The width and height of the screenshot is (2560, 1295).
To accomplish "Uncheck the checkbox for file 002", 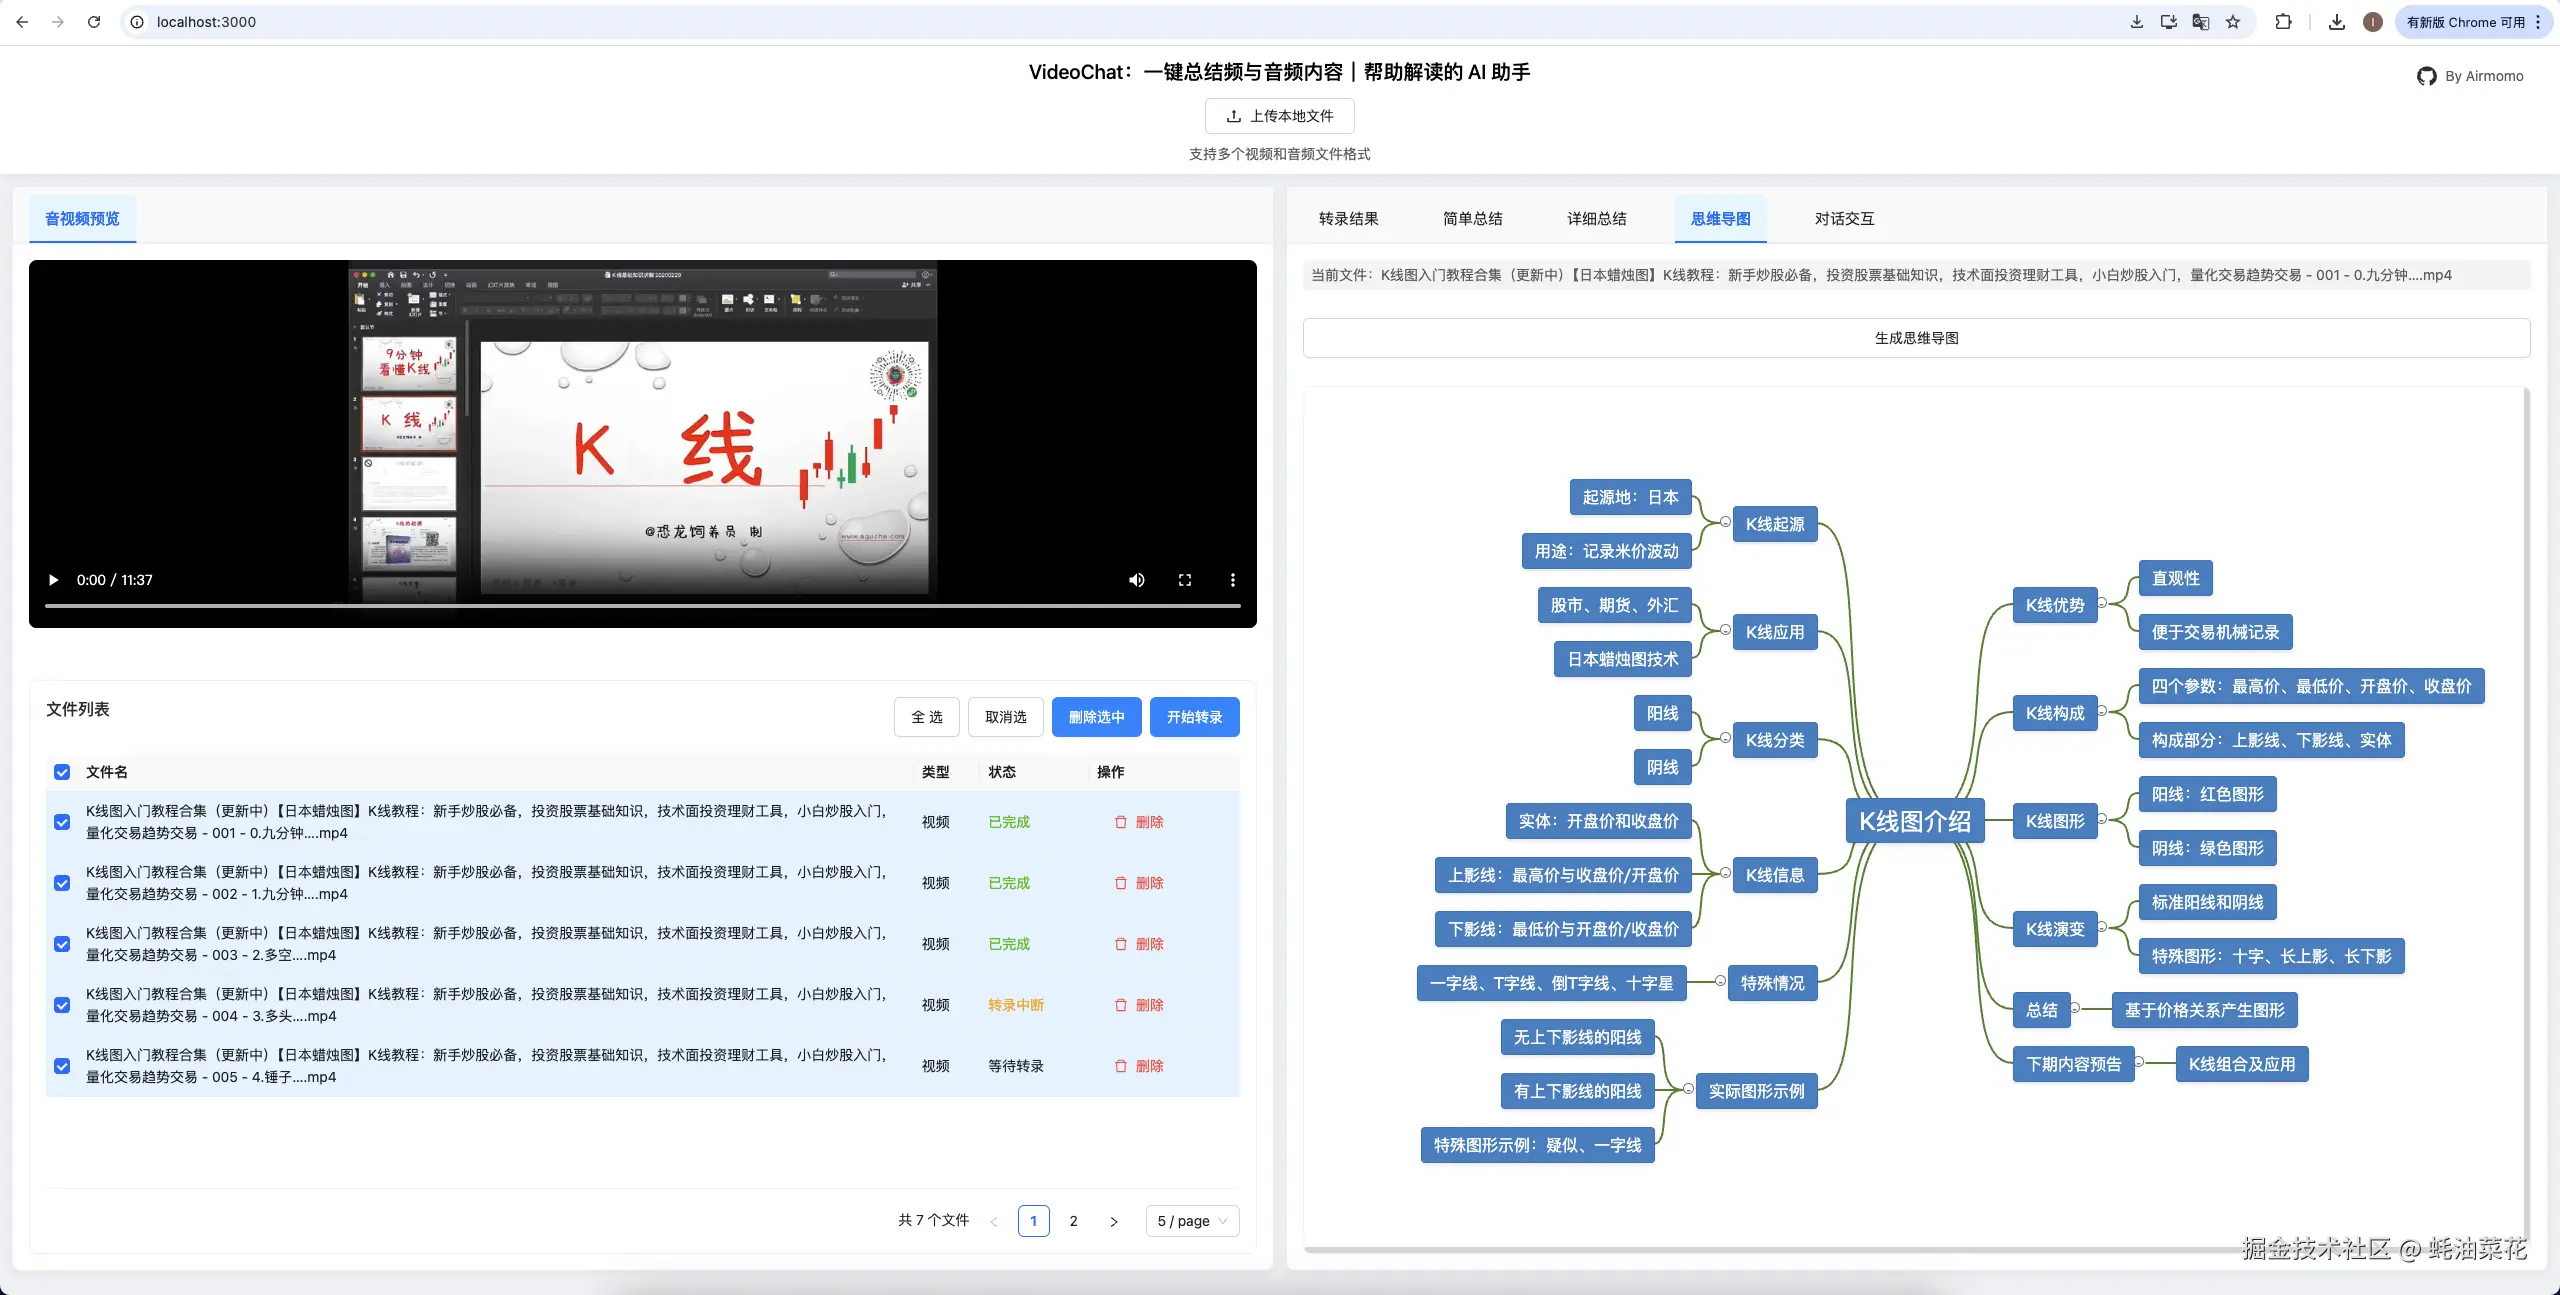I will coord(61,883).
